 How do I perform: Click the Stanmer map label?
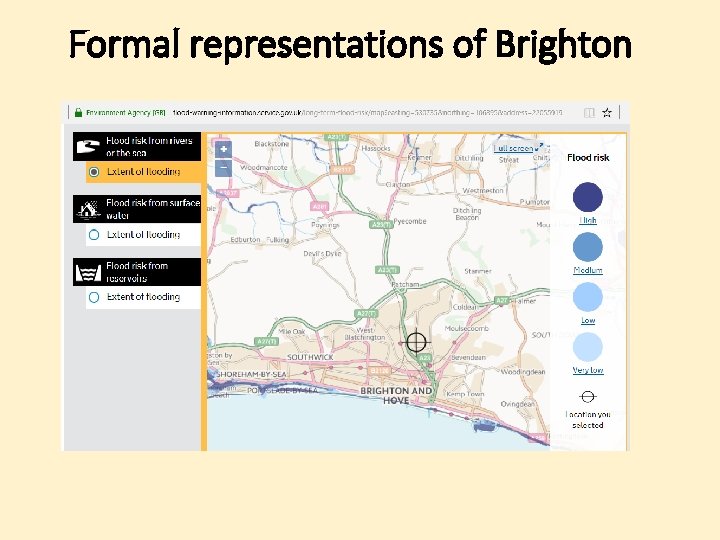click(478, 271)
